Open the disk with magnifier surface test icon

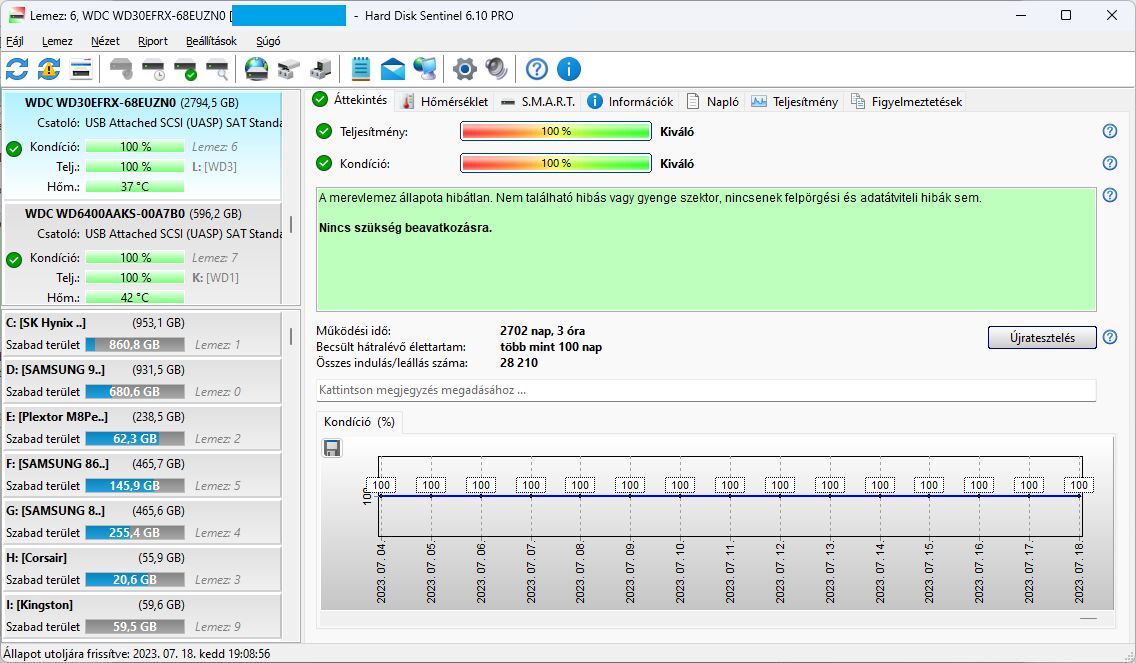click(217, 70)
